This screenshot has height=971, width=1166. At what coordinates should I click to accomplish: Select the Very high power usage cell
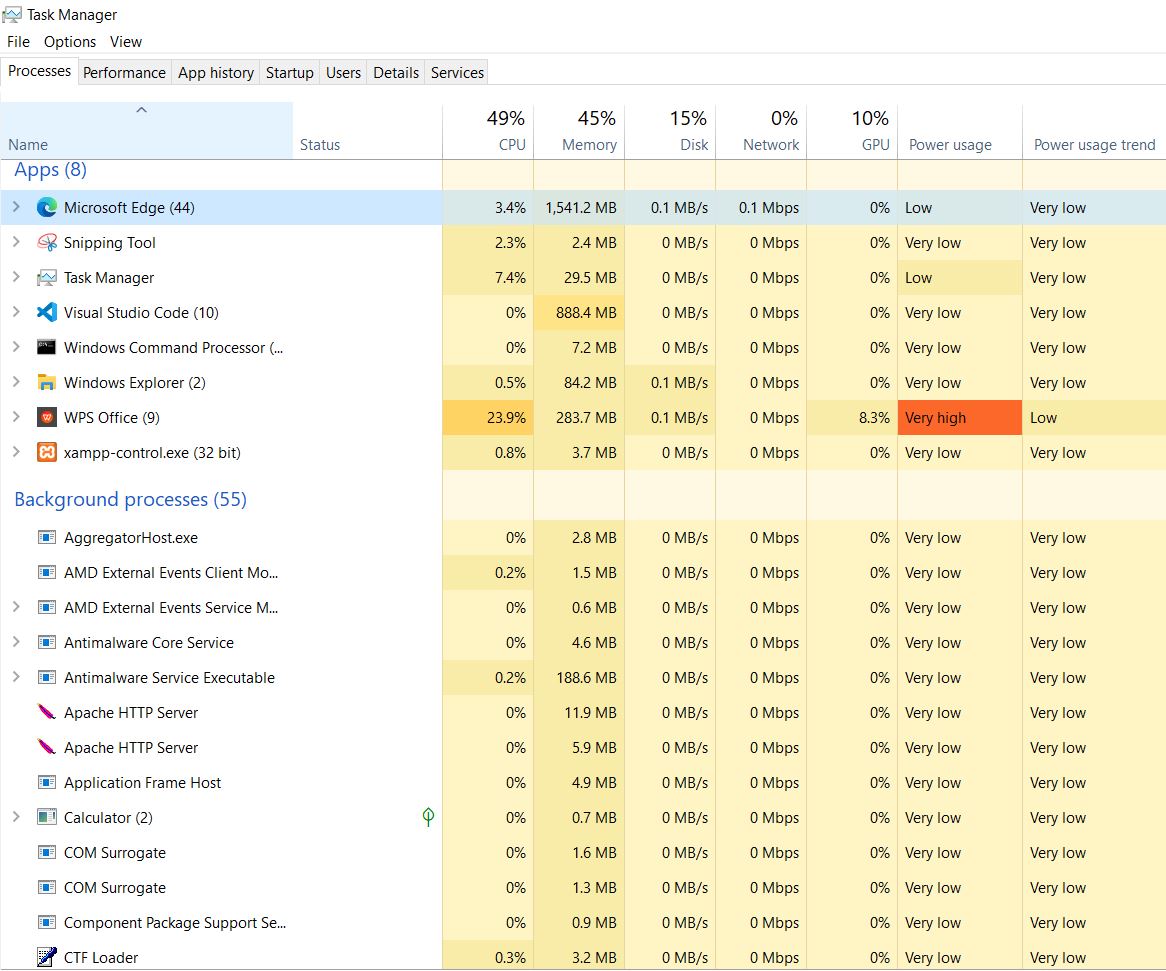tap(958, 418)
